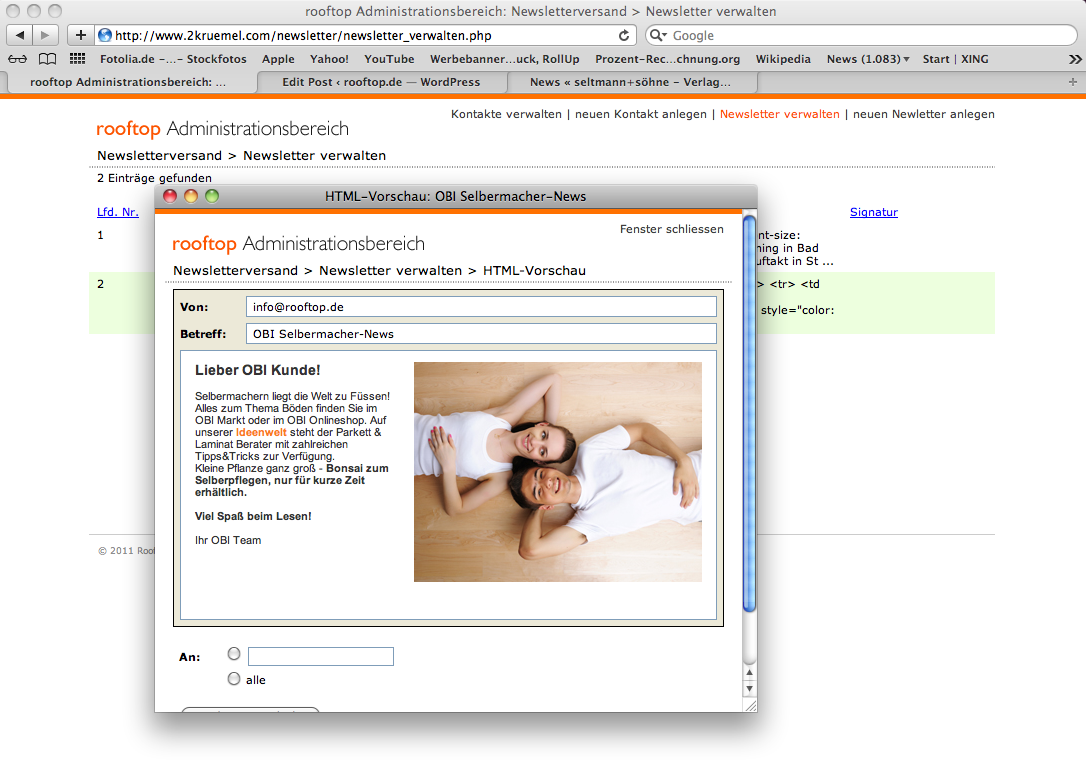Viewport: 1086px width, 768px height.
Task: Open the YouTube bookmark
Action: pyautogui.click(x=389, y=59)
